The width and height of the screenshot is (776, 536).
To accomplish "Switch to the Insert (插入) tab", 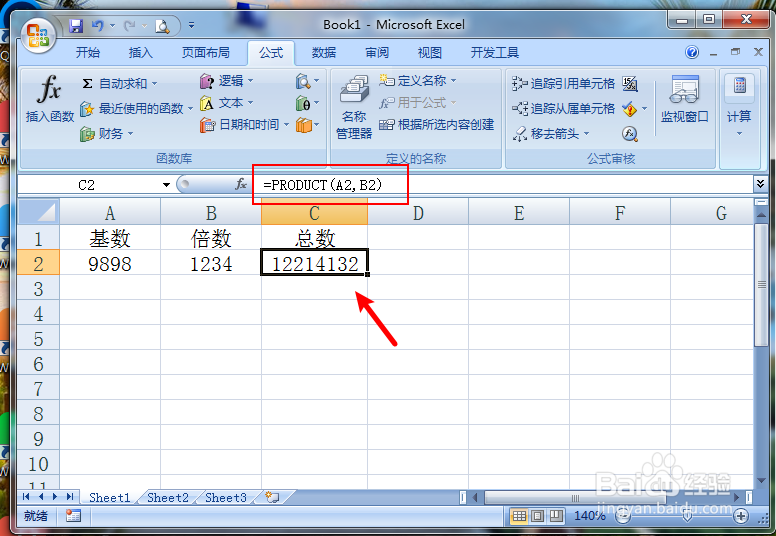I will tap(141, 52).
